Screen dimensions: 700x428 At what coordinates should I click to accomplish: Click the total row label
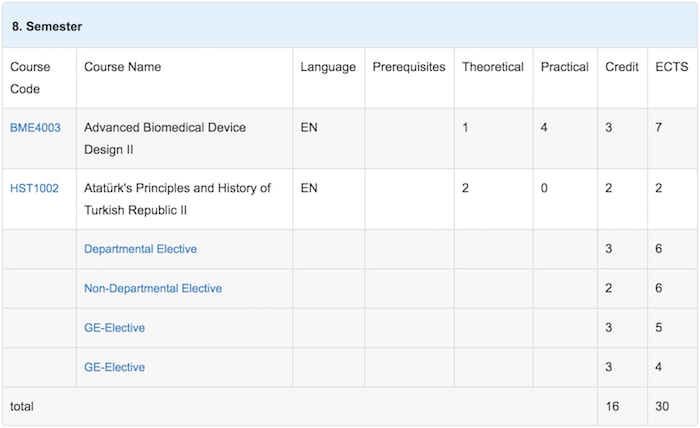point(22,407)
